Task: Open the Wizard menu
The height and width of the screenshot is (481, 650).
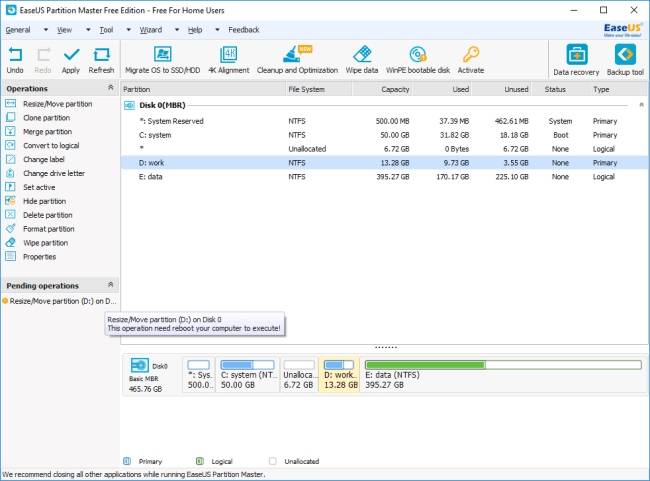Action: coord(150,30)
